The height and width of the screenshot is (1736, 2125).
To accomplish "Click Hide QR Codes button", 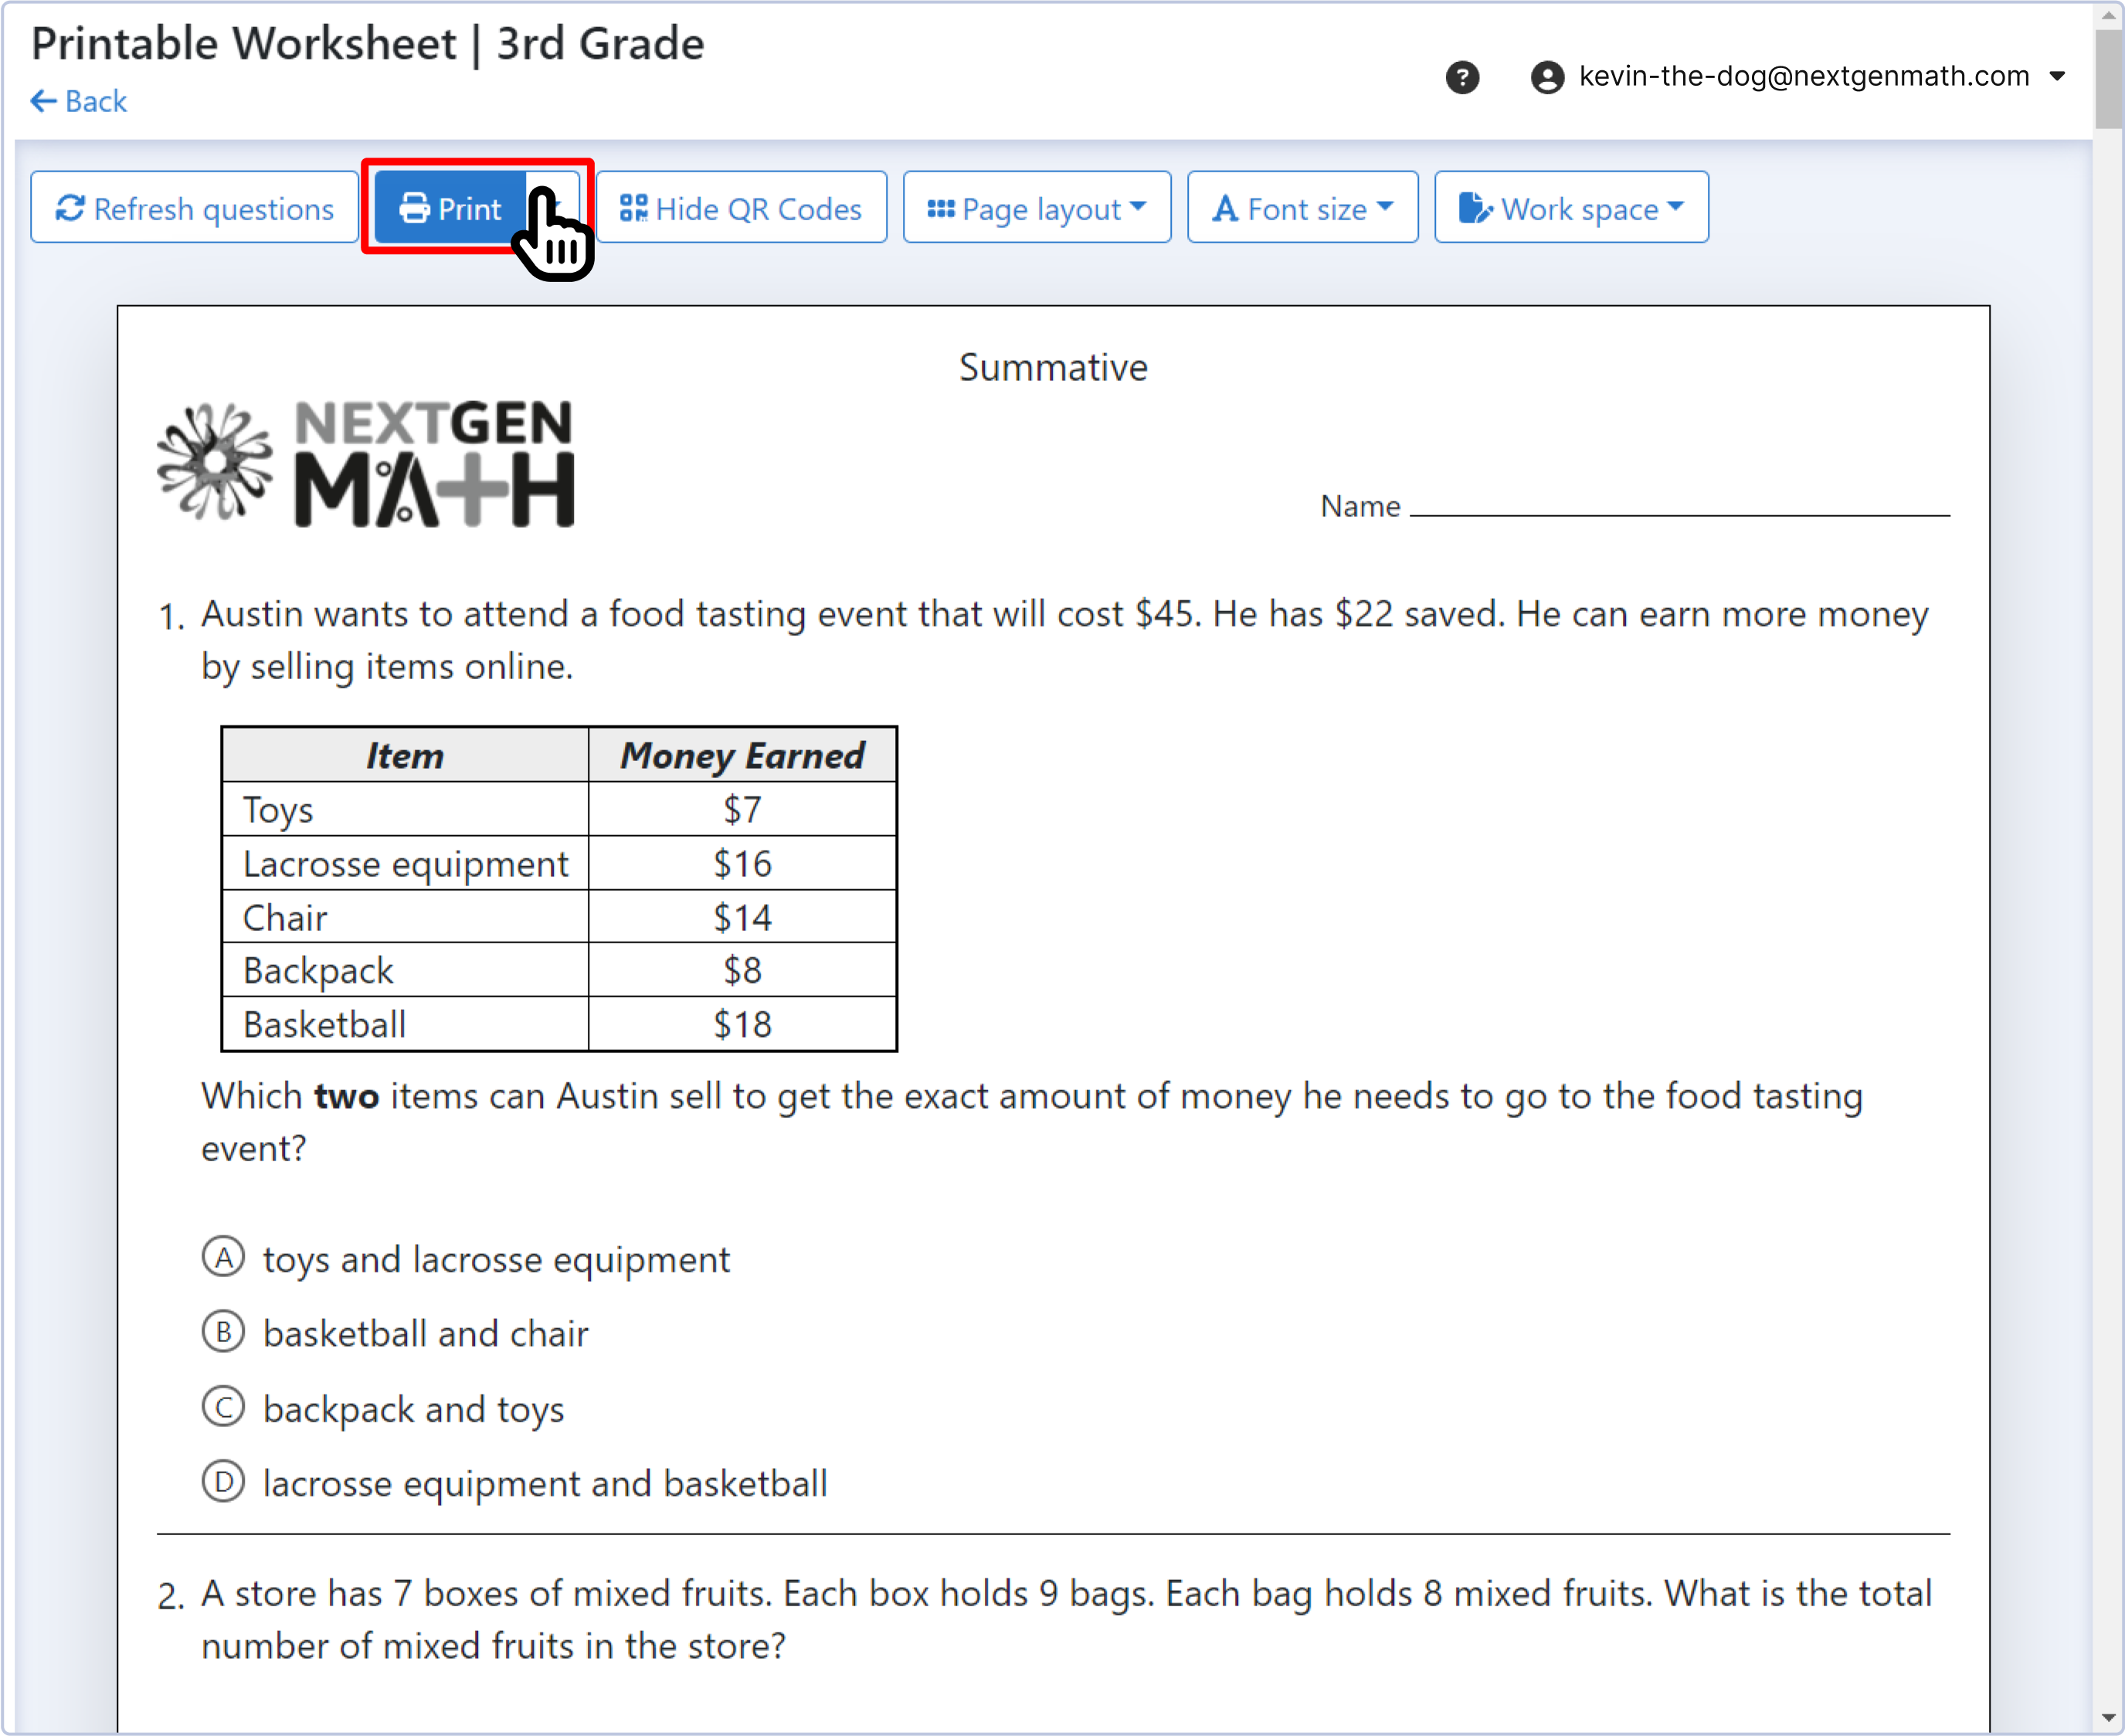I will click(x=741, y=208).
